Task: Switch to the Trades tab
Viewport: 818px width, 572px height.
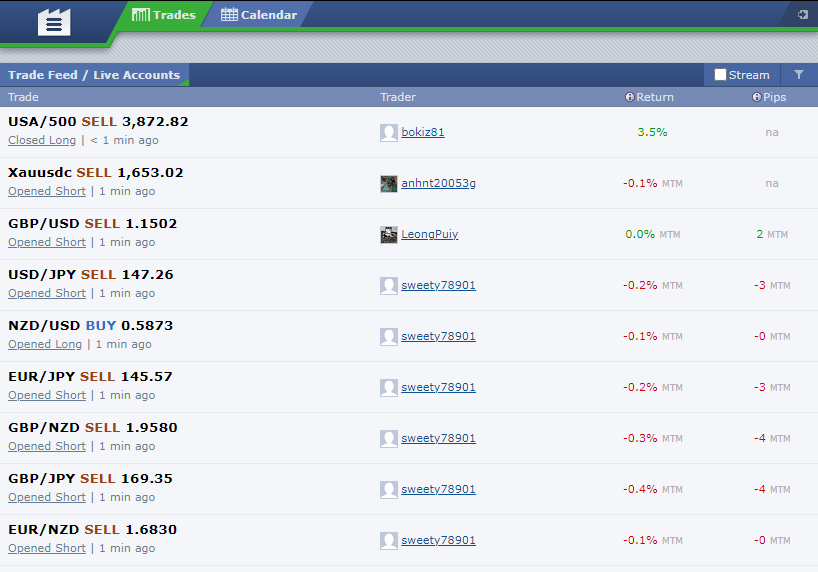Action: pyautogui.click(x=163, y=15)
